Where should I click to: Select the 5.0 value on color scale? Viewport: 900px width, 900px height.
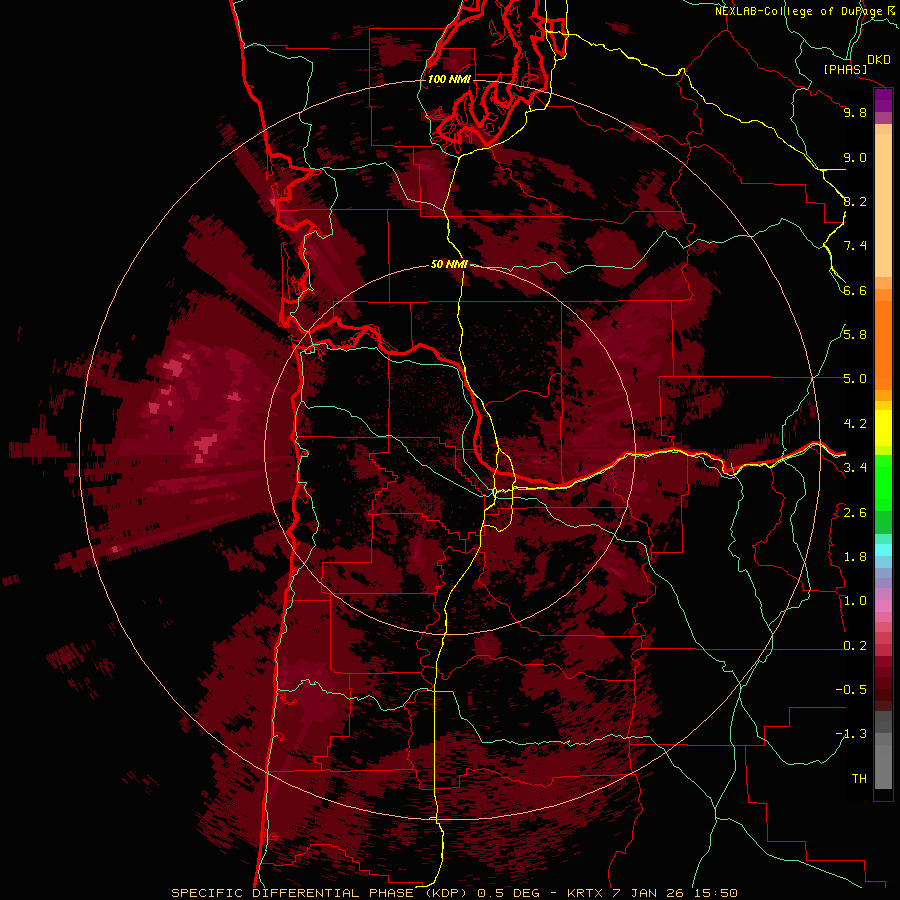(x=855, y=379)
